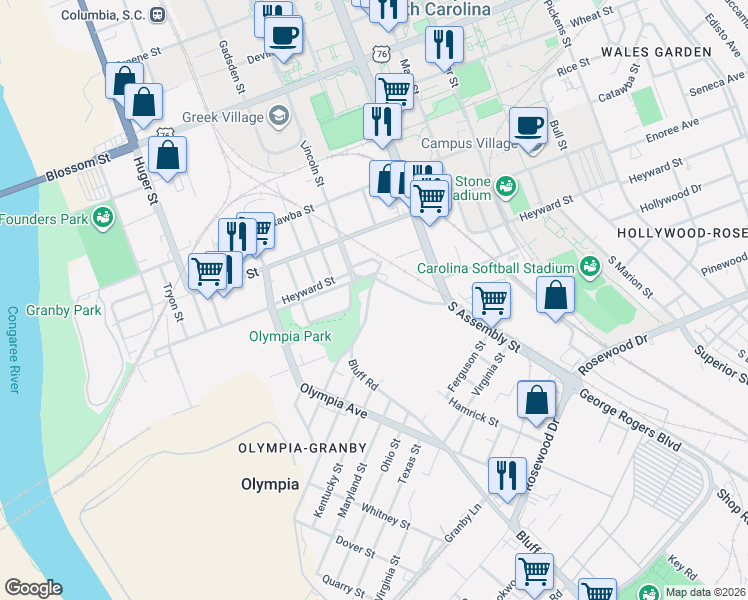Click the OLYMPIA-GRANBY neighborhood label
The width and height of the screenshot is (748, 600).
click(x=302, y=448)
